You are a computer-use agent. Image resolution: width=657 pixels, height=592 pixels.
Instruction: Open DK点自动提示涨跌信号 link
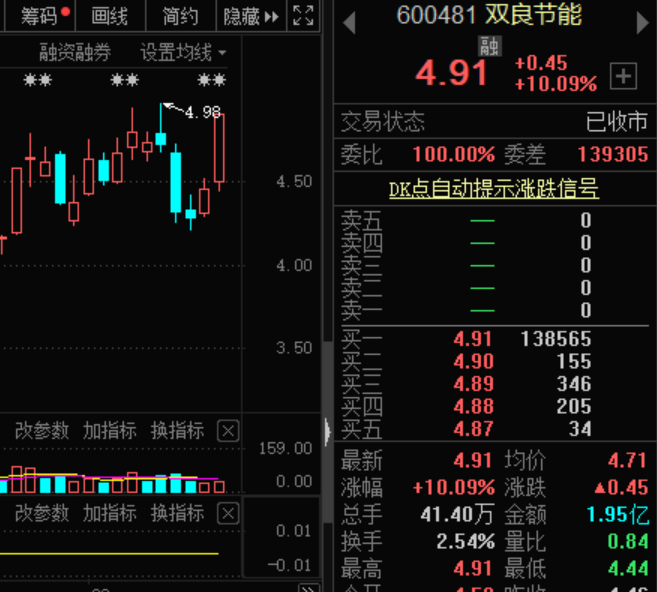494,189
